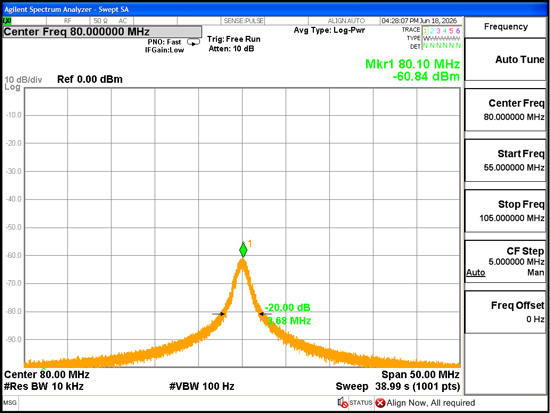This screenshot has height=413, width=550.
Task: Select the Stop Freq 105.000000 MHz softkey
Action: pyautogui.click(x=505, y=211)
